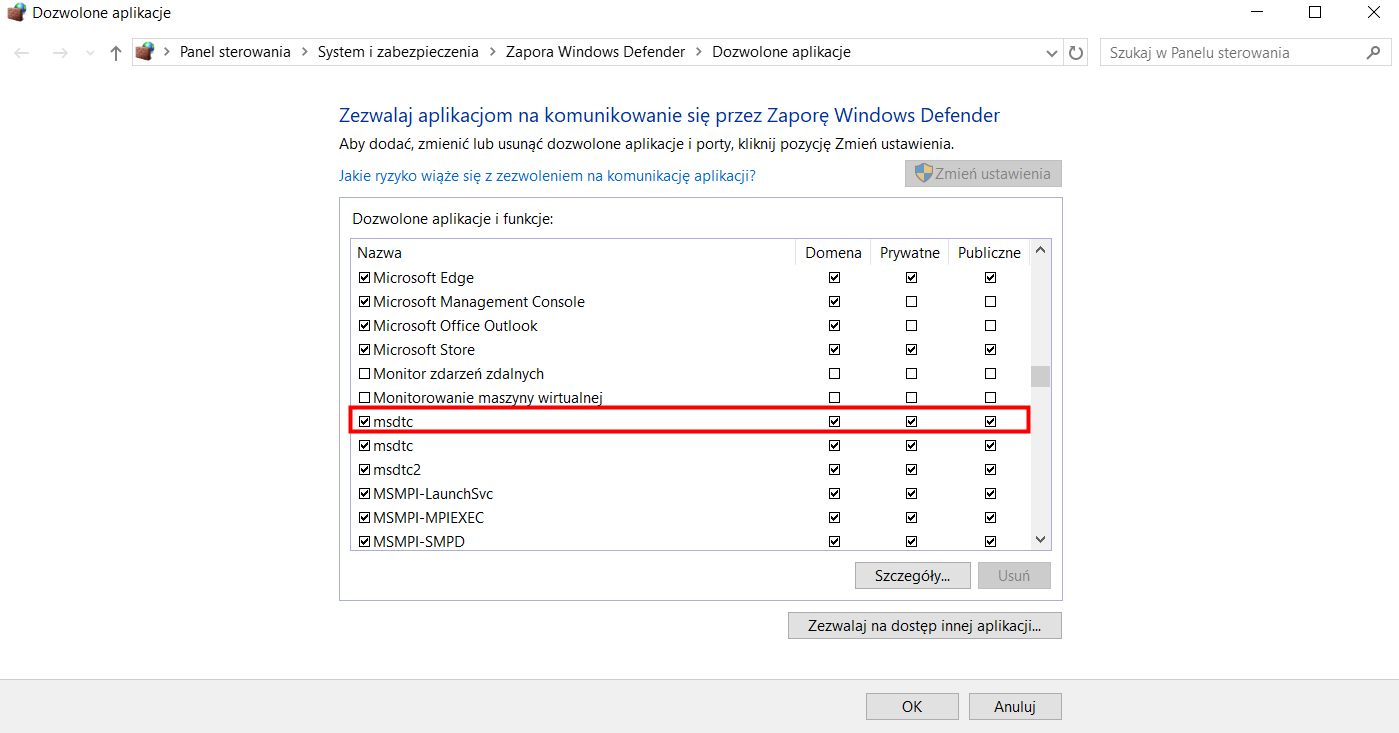
Task: Click Zmień ustawienia button
Action: point(983,174)
